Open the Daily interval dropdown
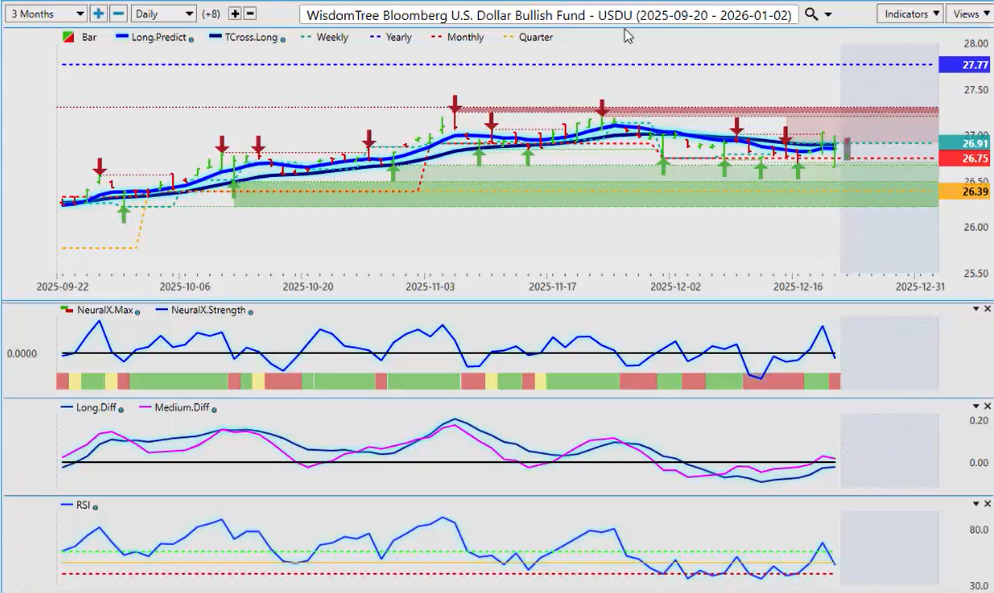 (x=164, y=14)
